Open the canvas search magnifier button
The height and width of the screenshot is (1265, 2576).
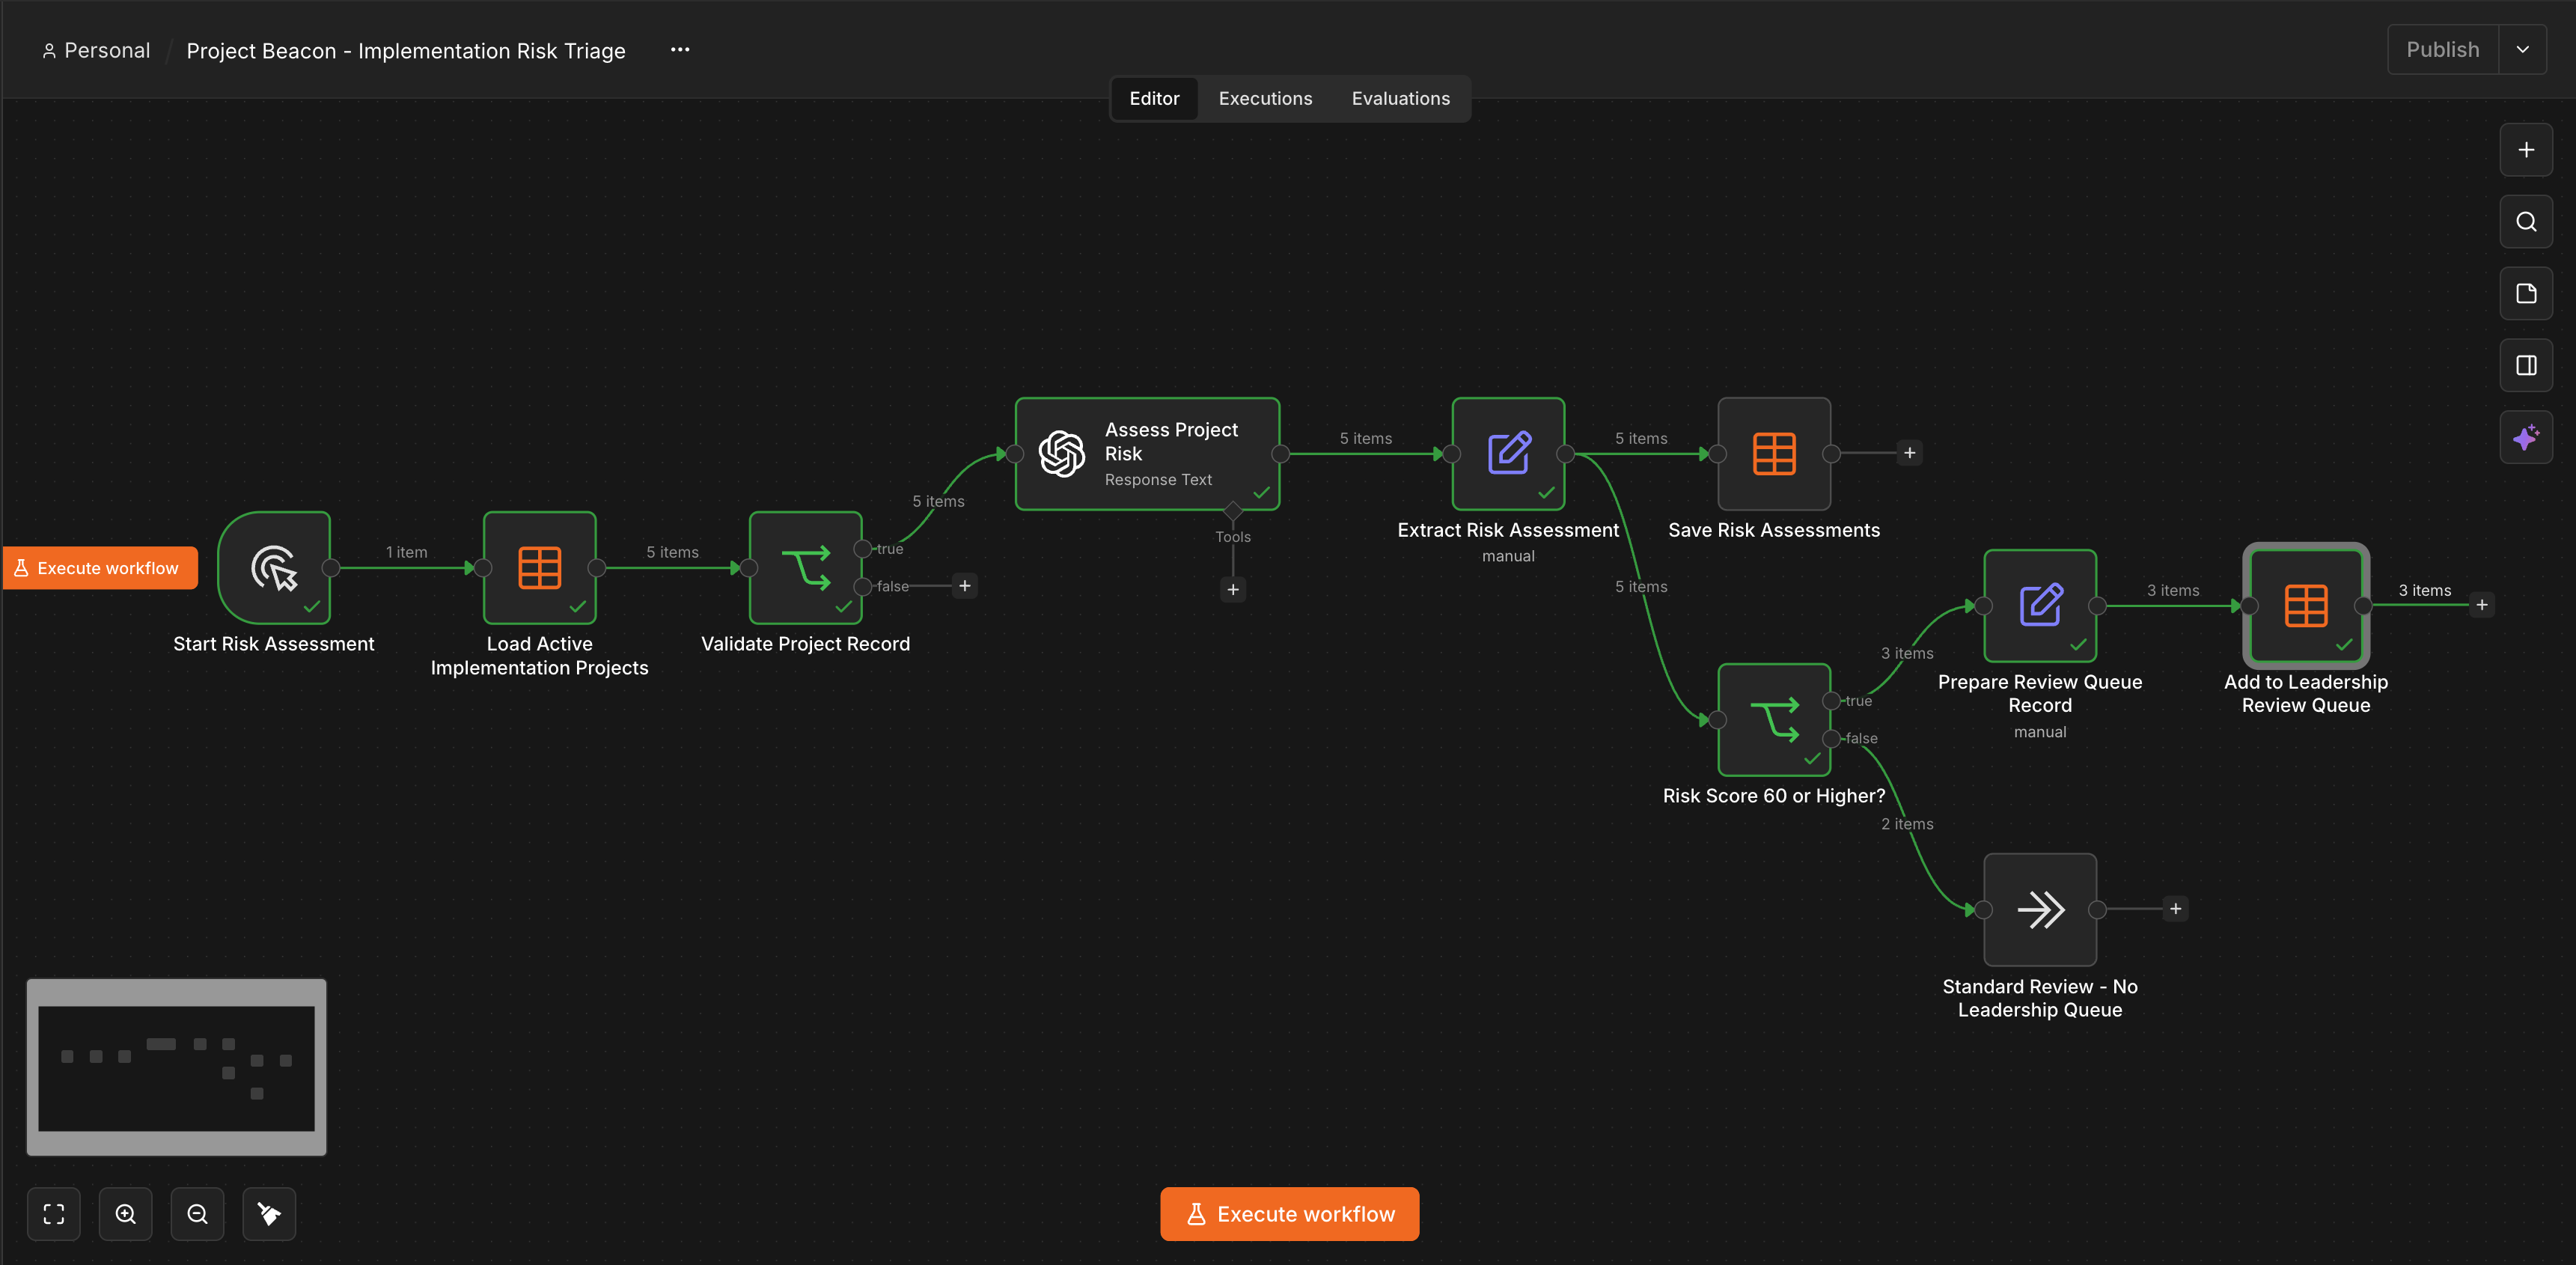[x=2526, y=222]
